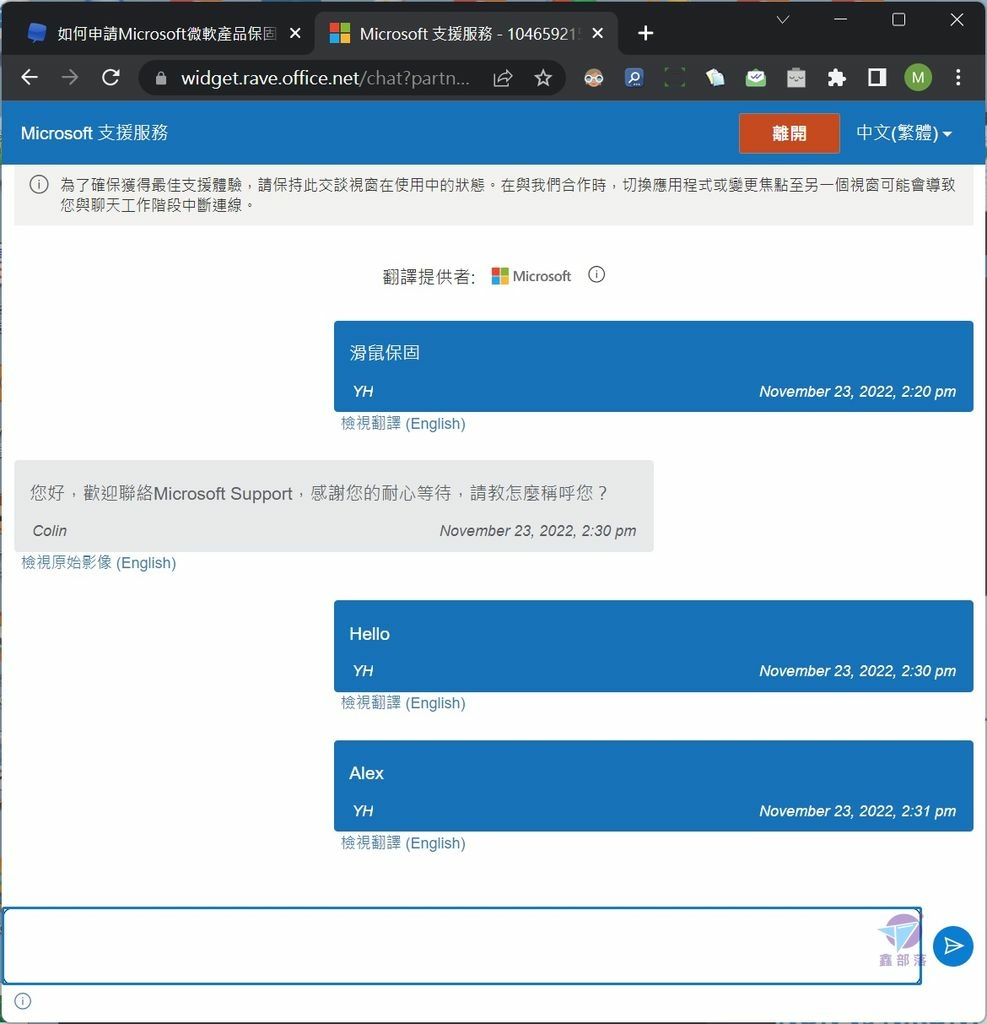The height and width of the screenshot is (1024, 987).
Task: Expand the 中文(繁體) language dropdown
Action: pyautogui.click(x=904, y=133)
